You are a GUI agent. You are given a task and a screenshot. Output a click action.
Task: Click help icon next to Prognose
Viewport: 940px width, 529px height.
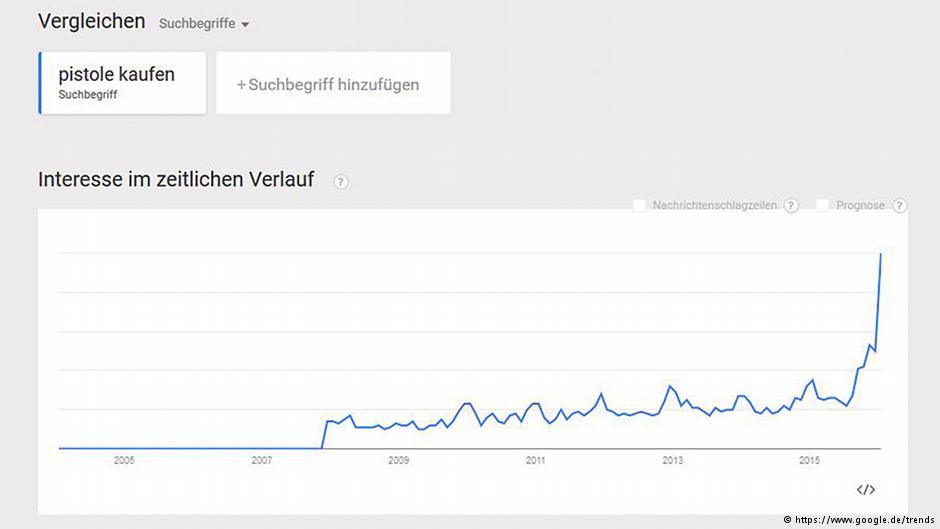[x=900, y=206]
